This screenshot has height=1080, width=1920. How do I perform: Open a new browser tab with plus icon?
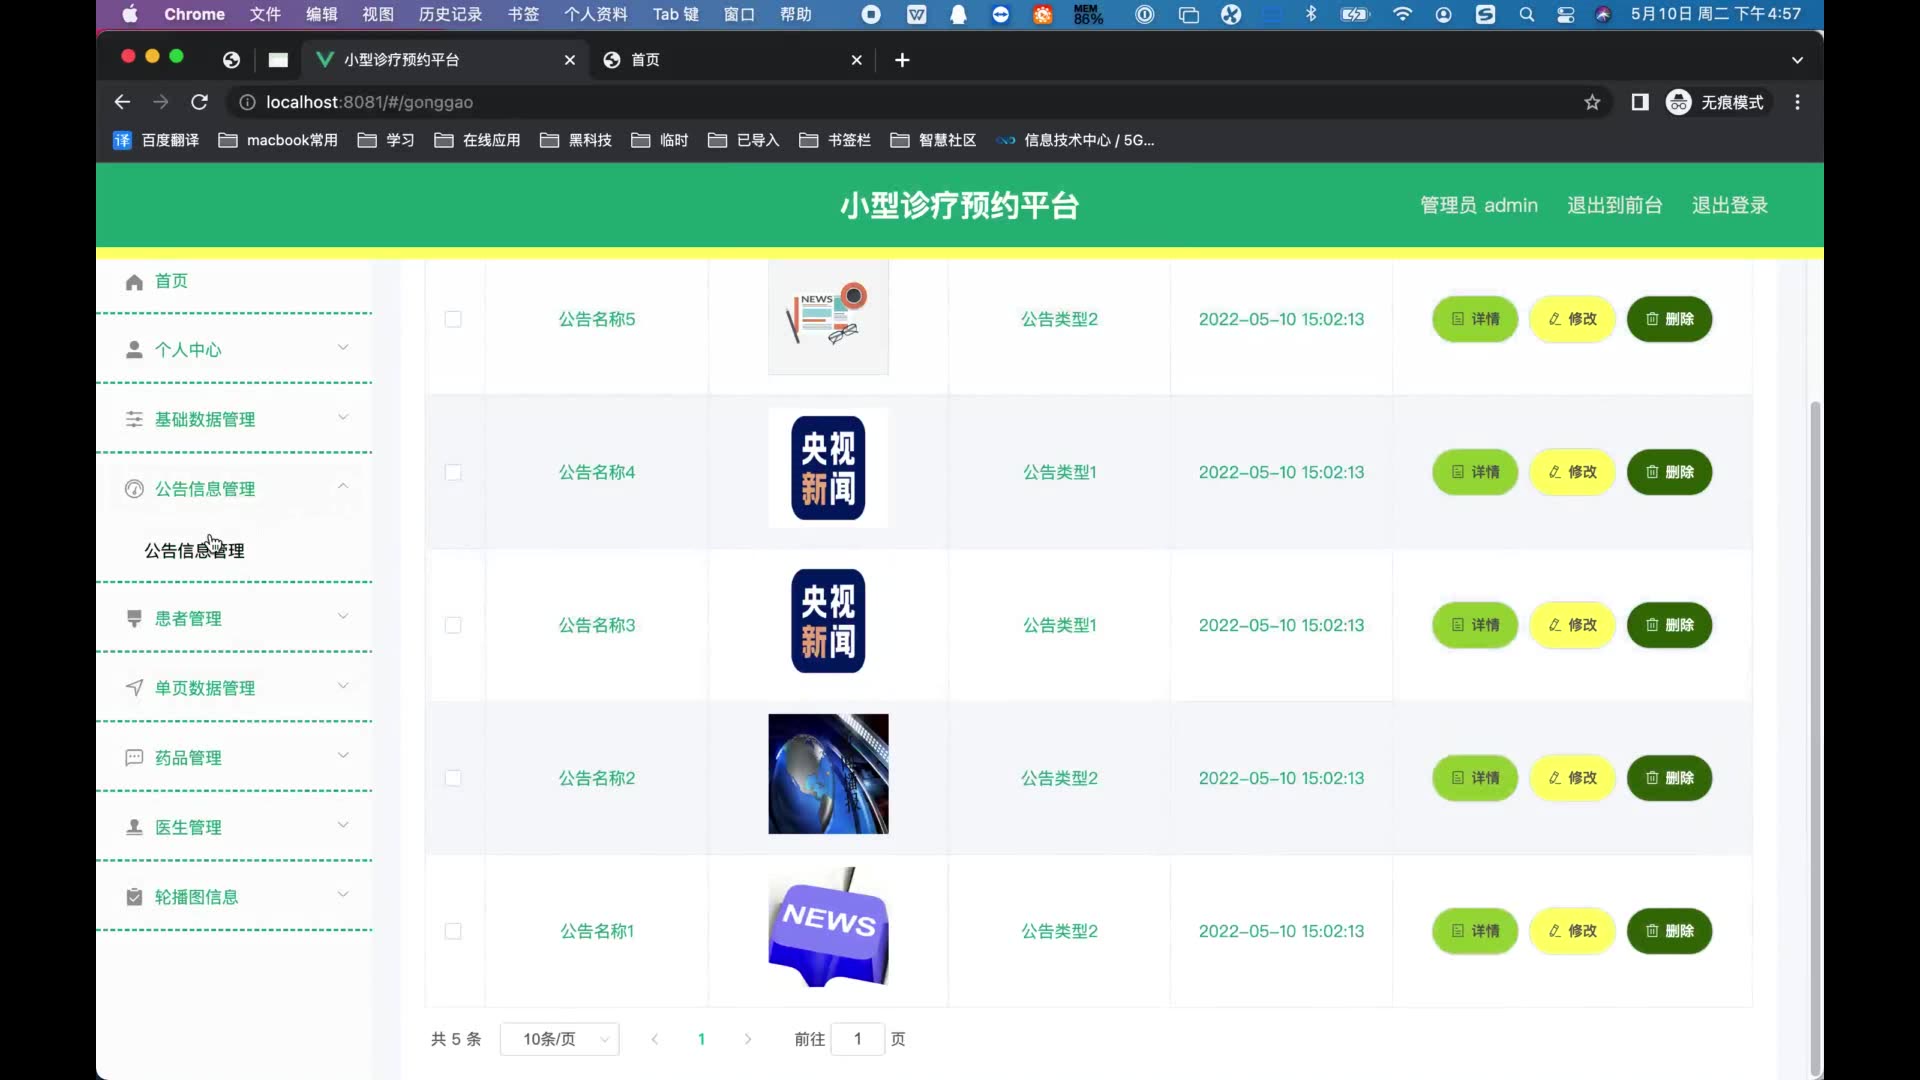(902, 60)
